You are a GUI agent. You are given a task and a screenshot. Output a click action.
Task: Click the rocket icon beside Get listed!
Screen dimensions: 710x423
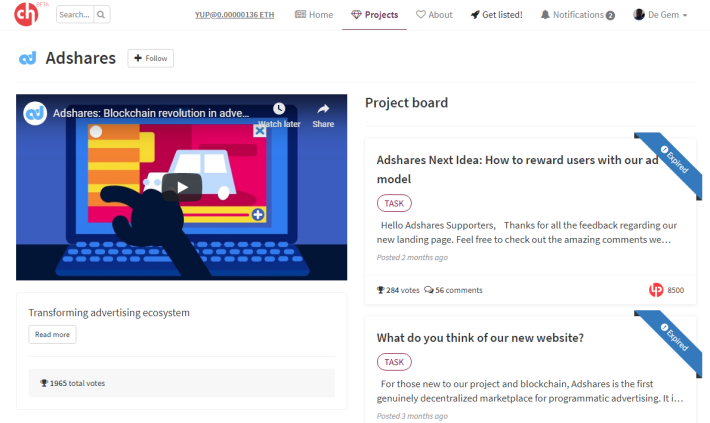(x=475, y=14)
